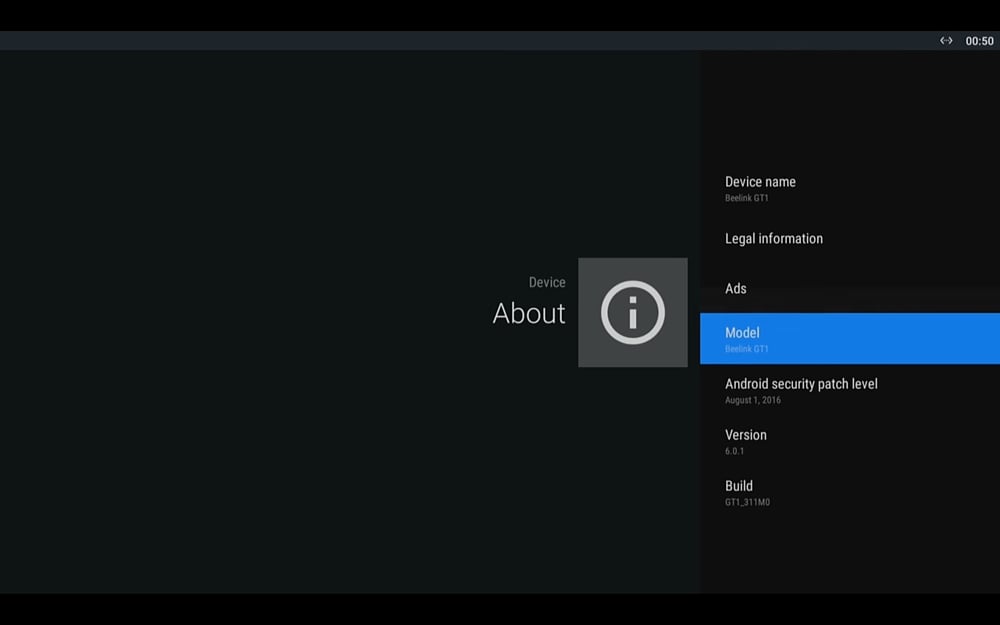Click the empty top status bar area
Screen dimensions: 1000x625
pos(450,41)
